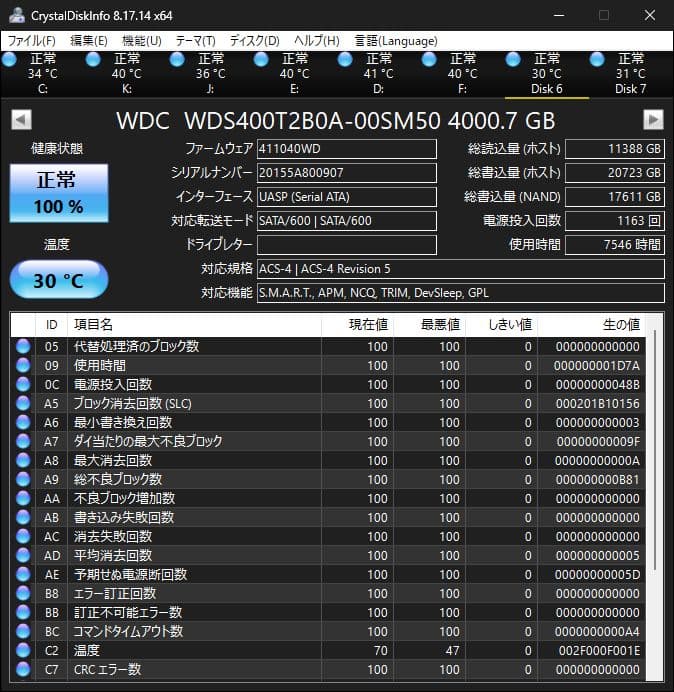The width and height of the screenshot is (674, 692).
Task: Select the Disk 7 tab
Action: 630,74
